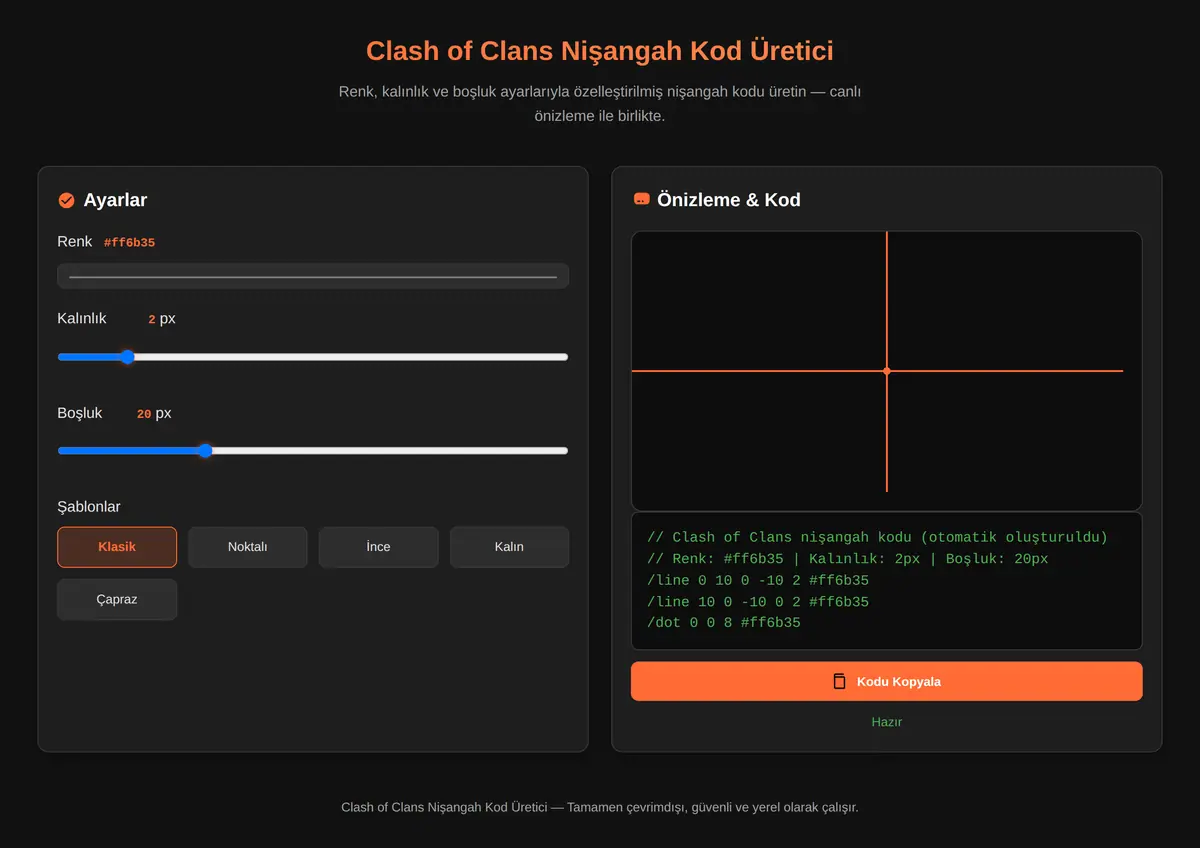Select the Klasik template
The height and width of the screenshot is (848, 1200).
[117, 547]
